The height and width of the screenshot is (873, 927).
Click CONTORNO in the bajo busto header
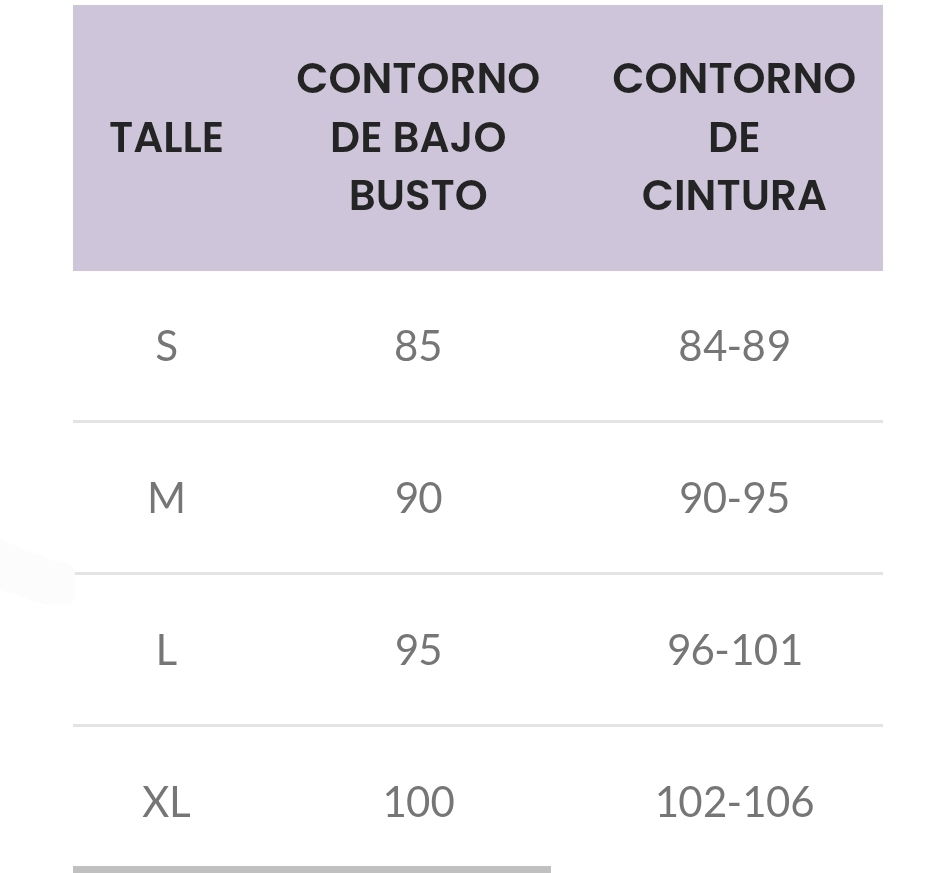(418, 79)
